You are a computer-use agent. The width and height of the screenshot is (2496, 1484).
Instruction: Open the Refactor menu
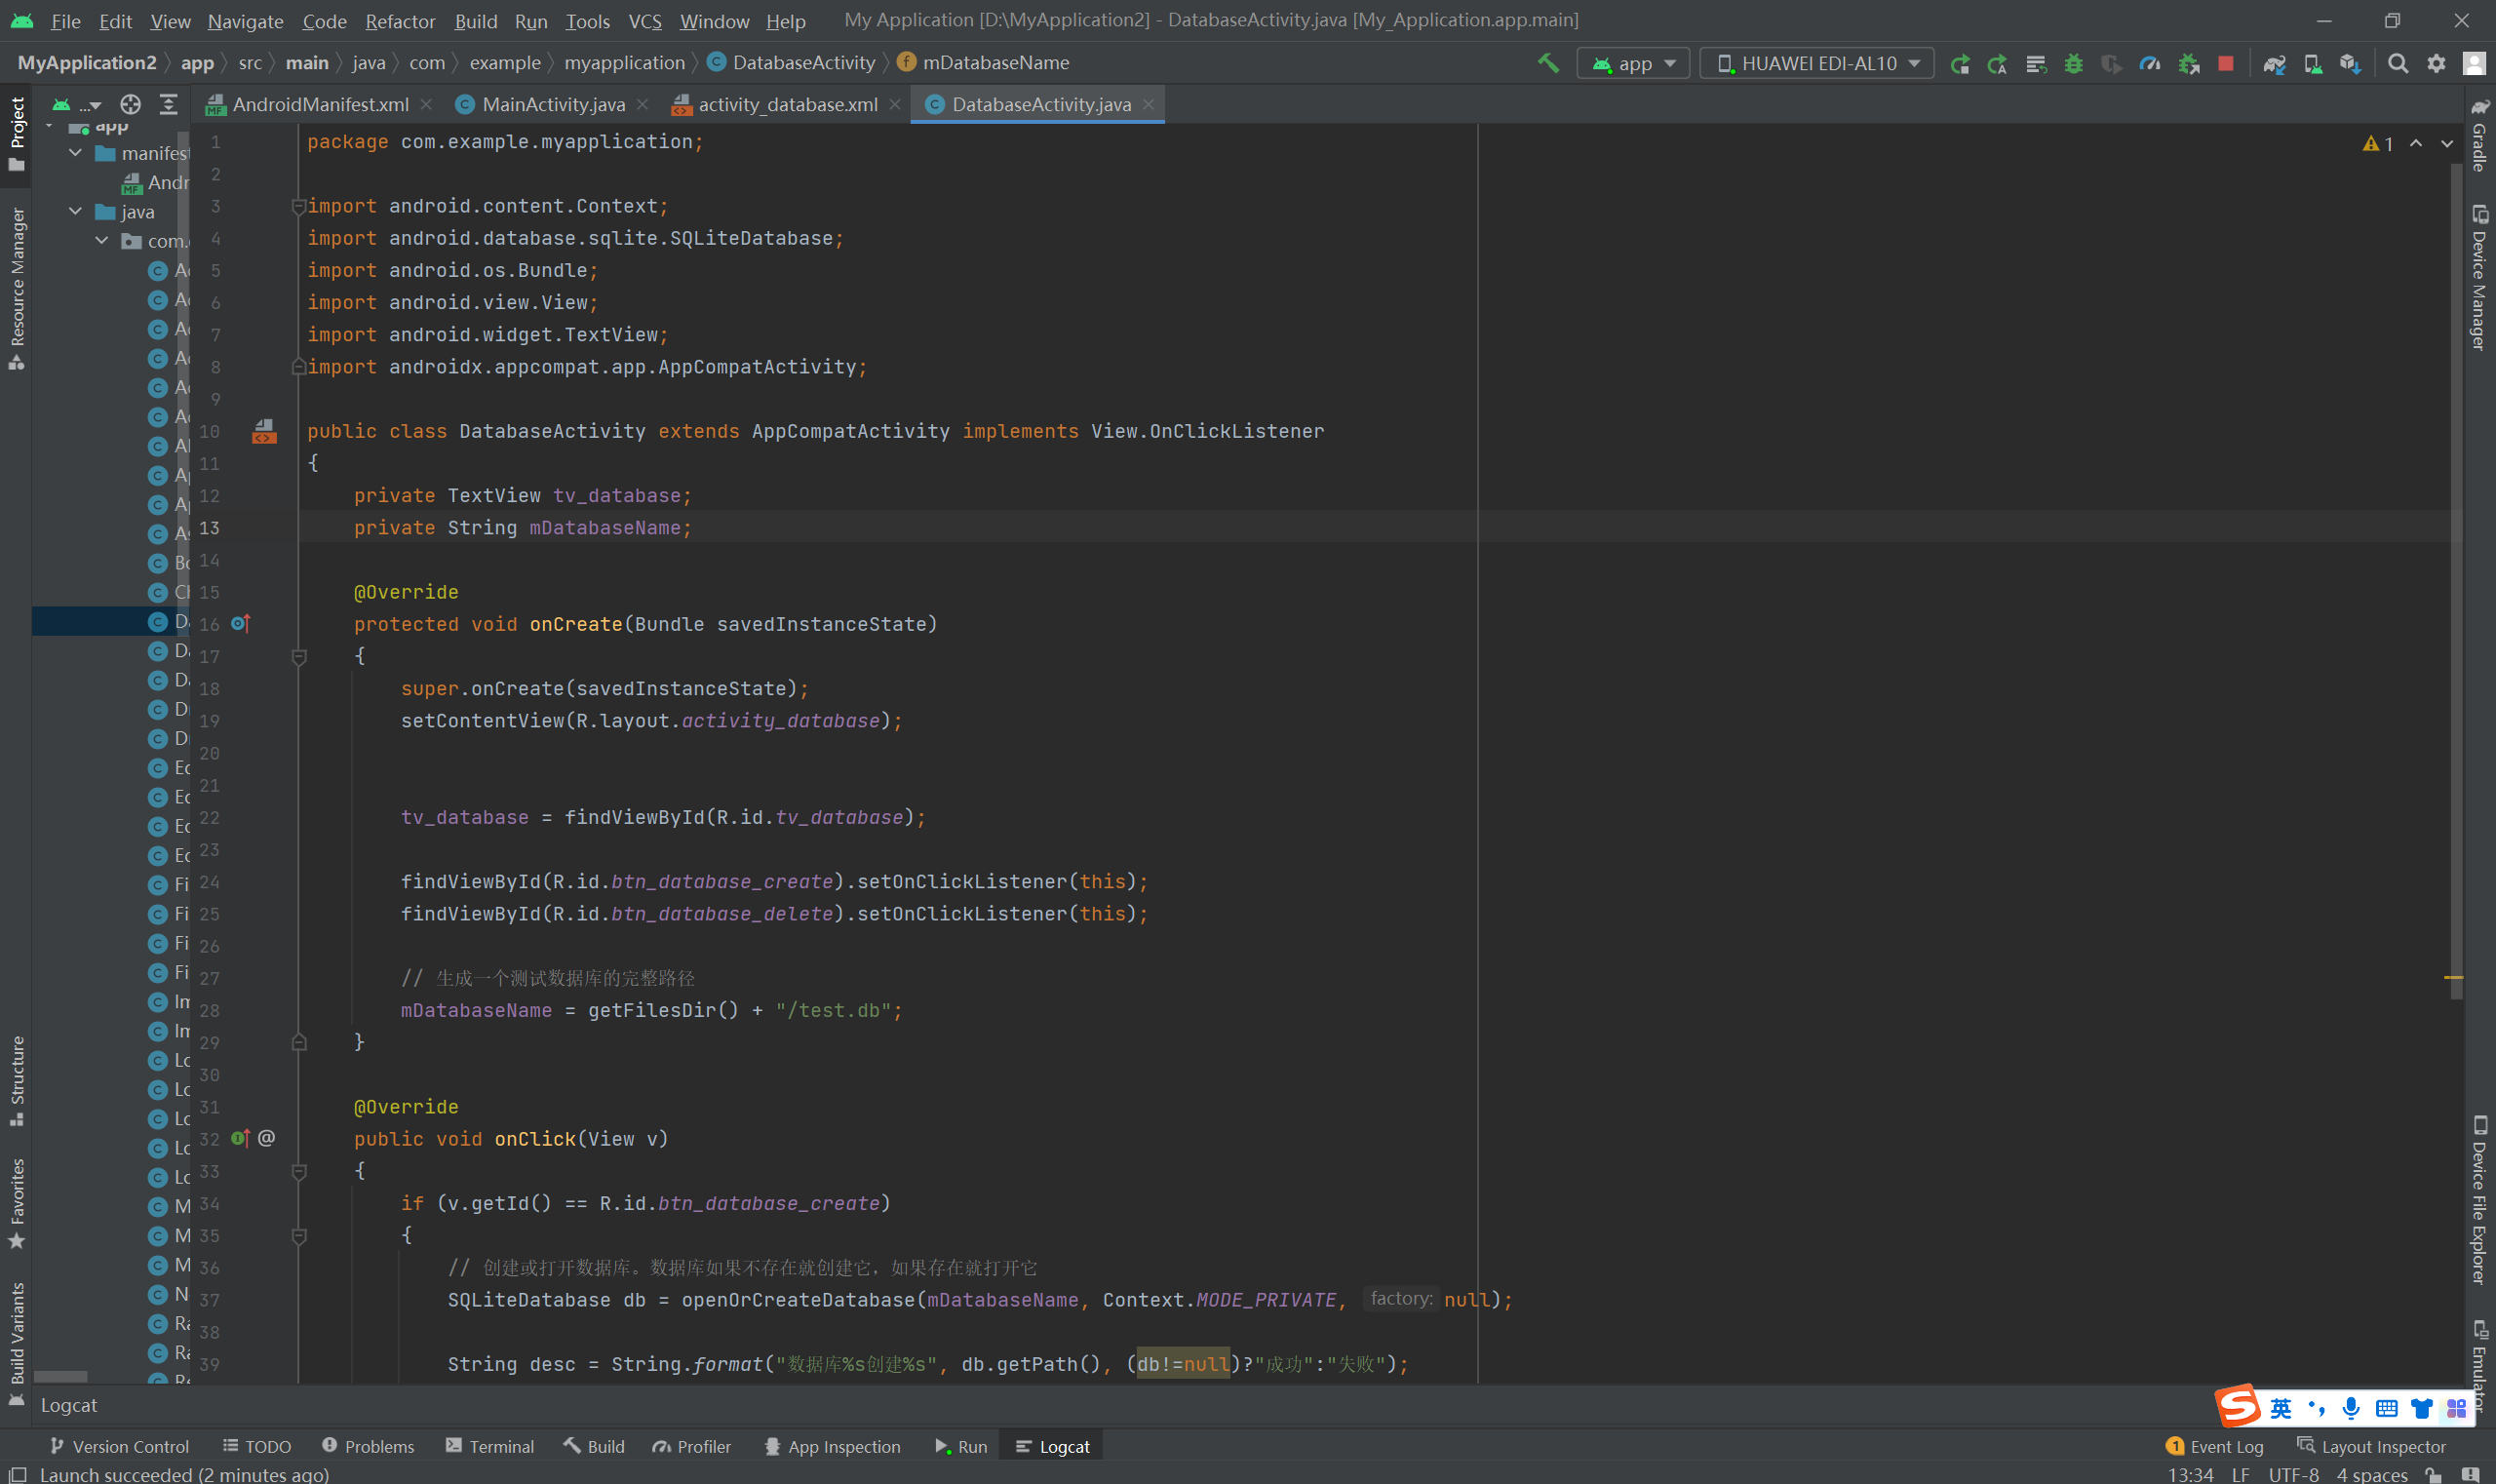point(400,21)
